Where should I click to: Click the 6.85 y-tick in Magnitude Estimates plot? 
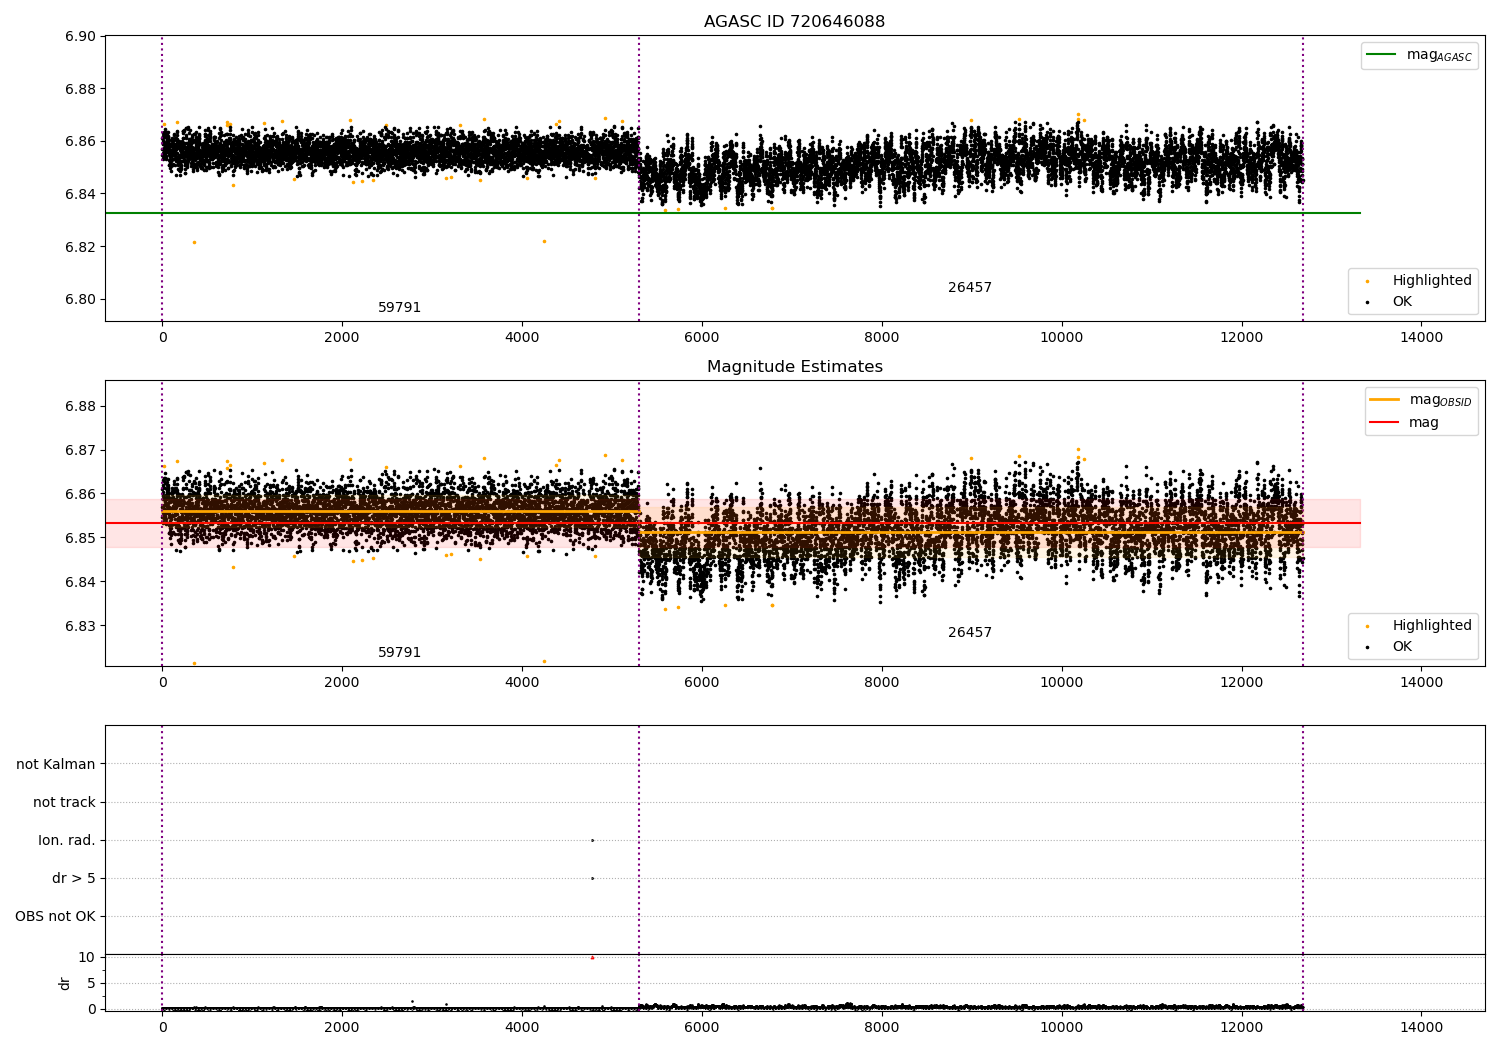tap(81, 539)
